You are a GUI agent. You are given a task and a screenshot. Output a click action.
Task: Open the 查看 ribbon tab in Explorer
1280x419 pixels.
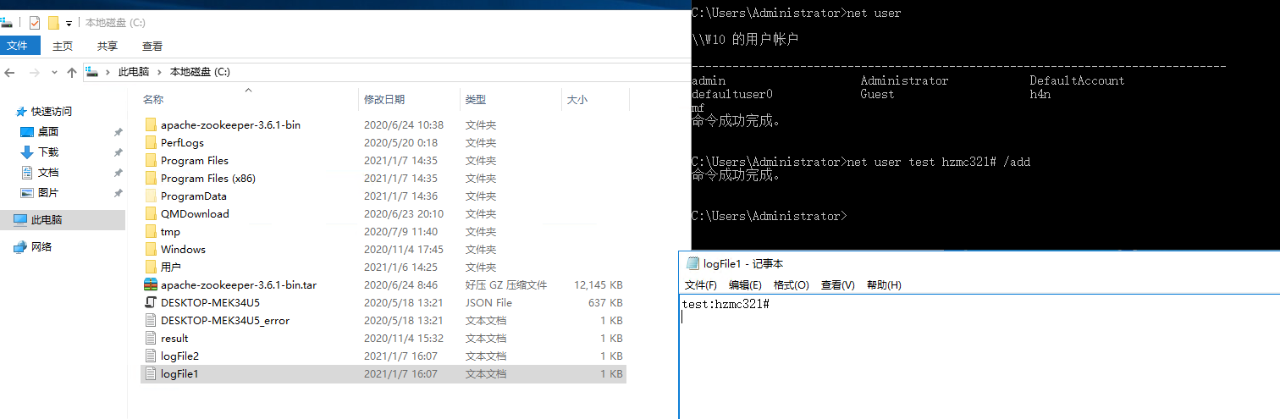152,46
